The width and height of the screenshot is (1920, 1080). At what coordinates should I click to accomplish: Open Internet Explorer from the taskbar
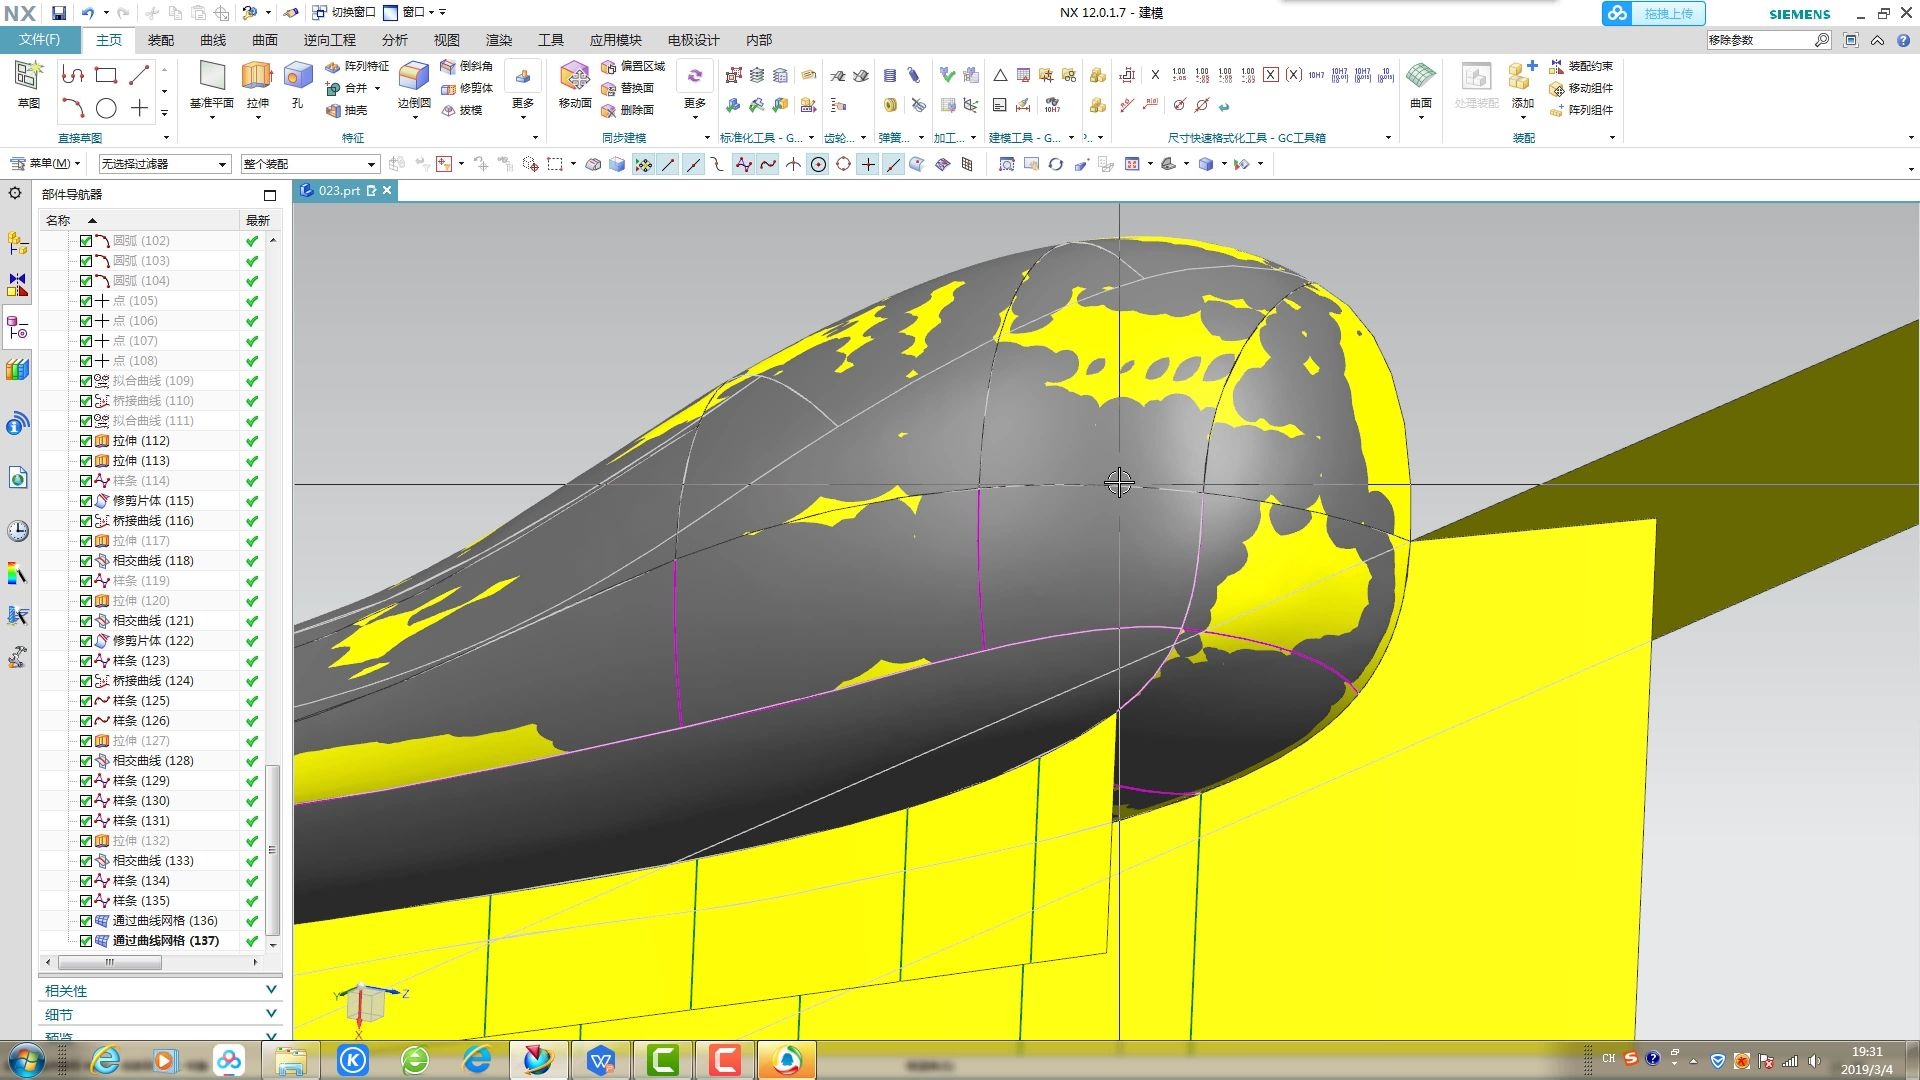click(x=106, y=1060)
